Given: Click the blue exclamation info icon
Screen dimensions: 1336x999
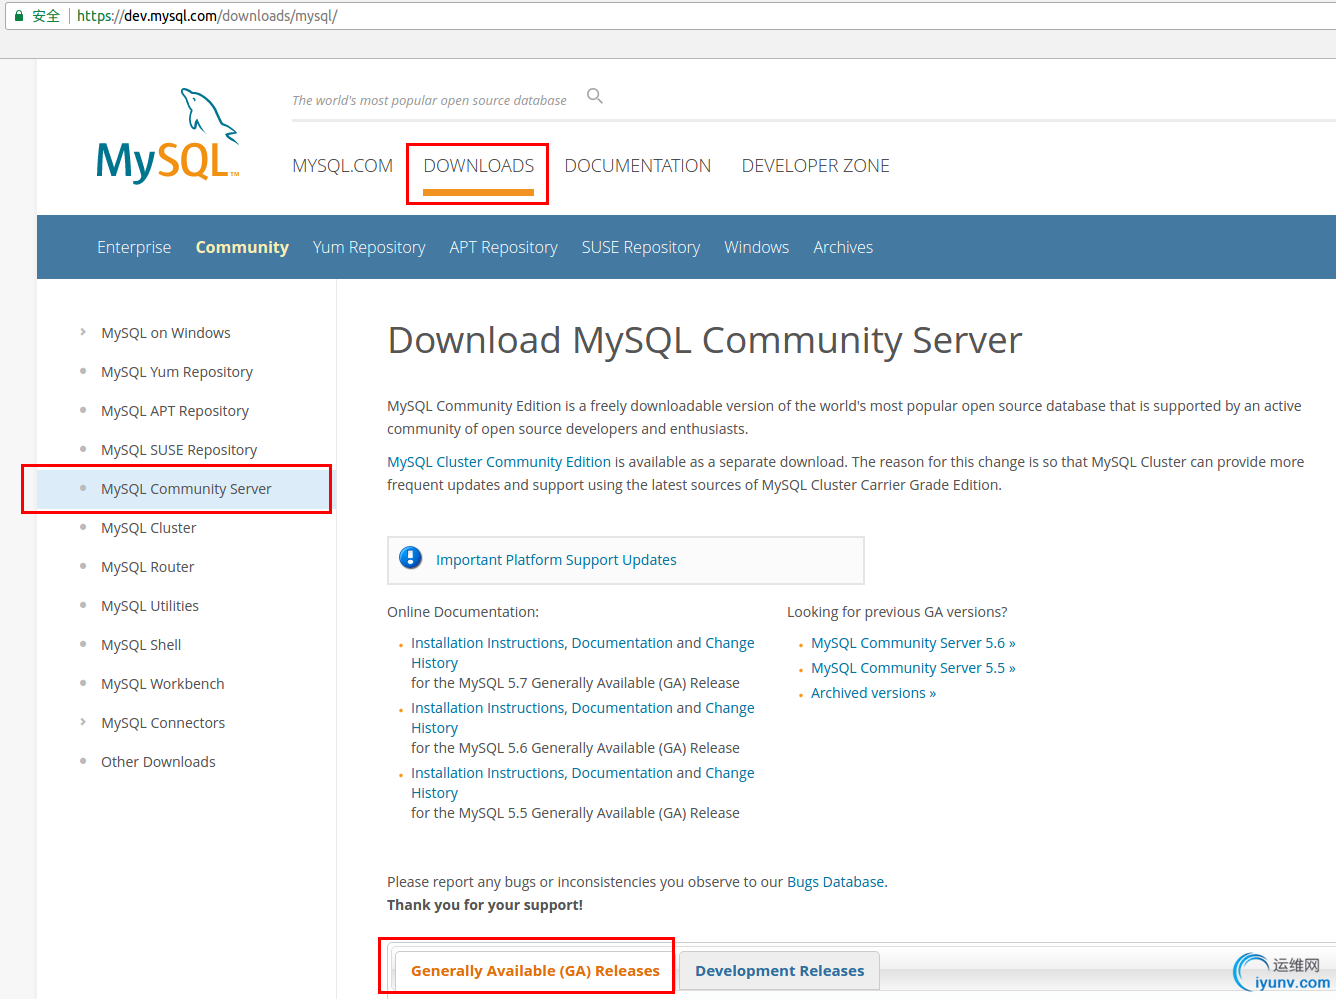Looking at the screenshot, I should pyautogui.click(x=410, y=558).
